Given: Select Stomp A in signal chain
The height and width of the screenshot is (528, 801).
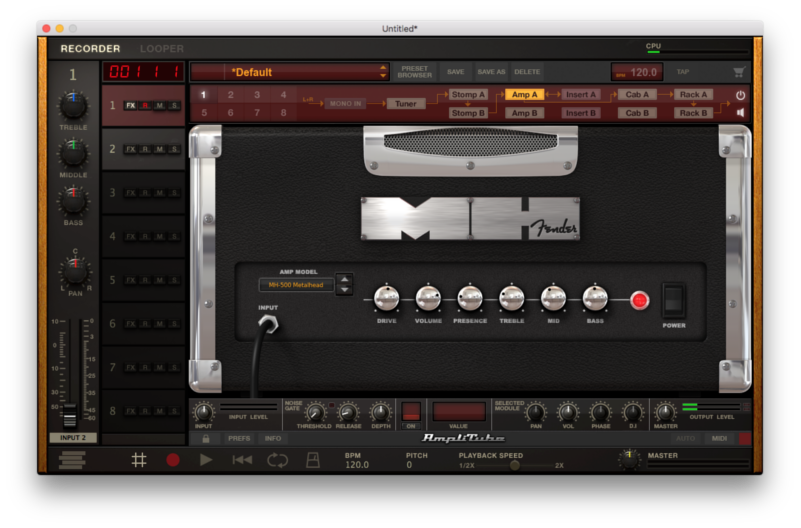Looking at the screenshot, I should click(x=468, y=94).
